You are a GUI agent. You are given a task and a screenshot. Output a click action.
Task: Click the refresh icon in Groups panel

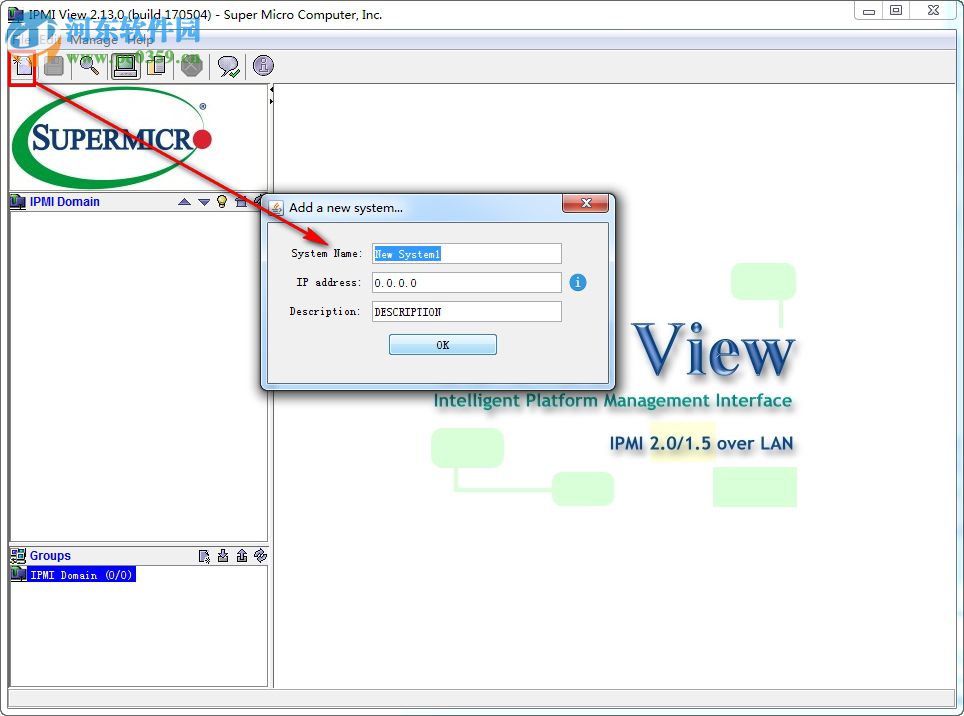point(260,557)
